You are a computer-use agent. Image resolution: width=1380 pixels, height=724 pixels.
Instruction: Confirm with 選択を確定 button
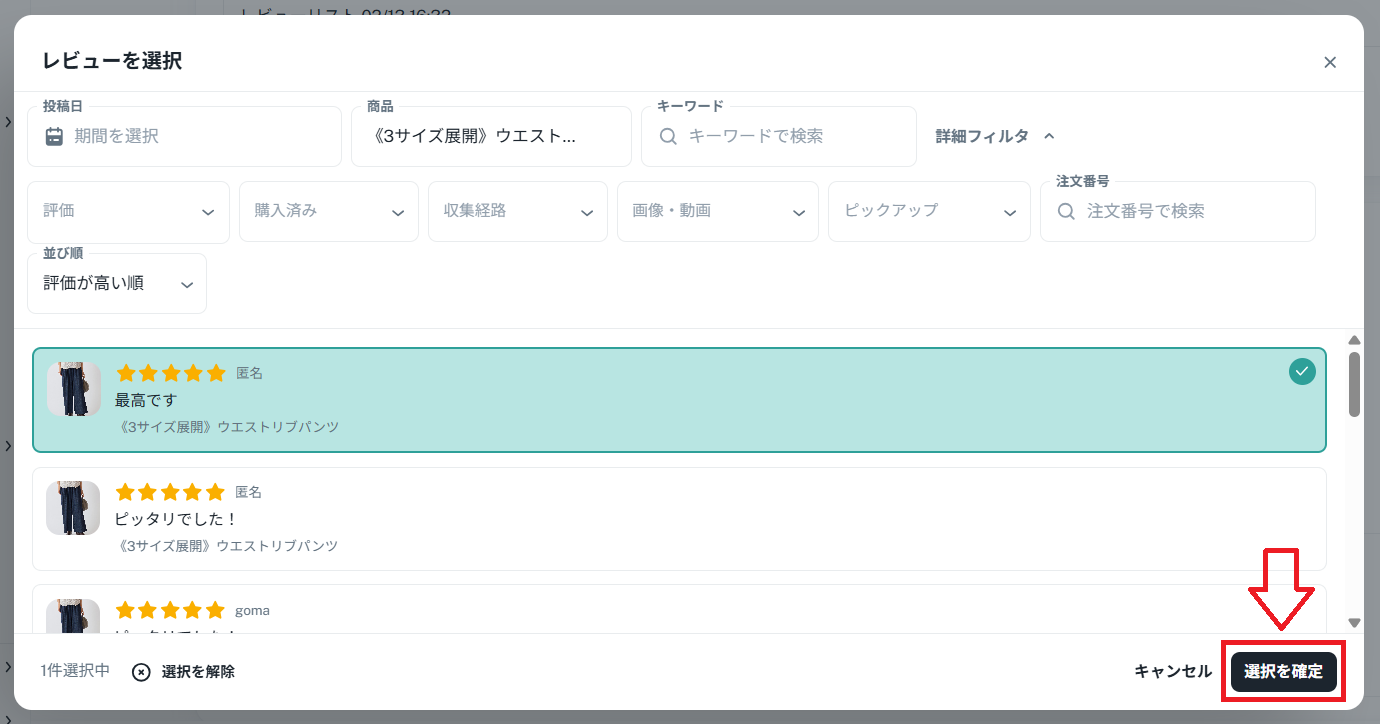click(1283, 672)
